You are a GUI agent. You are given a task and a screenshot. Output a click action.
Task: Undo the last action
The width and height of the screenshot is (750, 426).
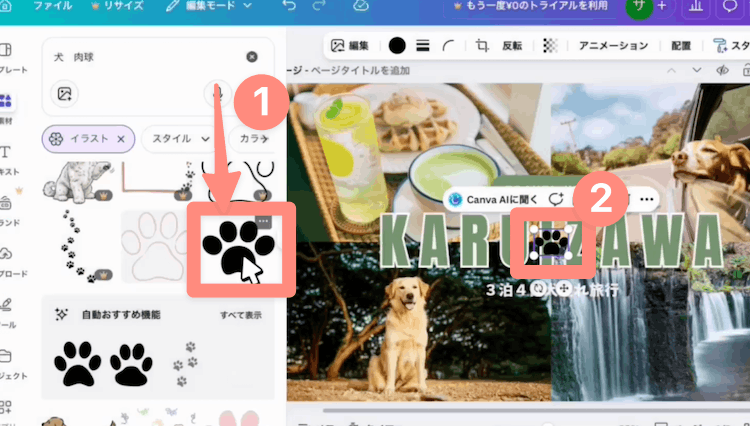pos(289,6)
